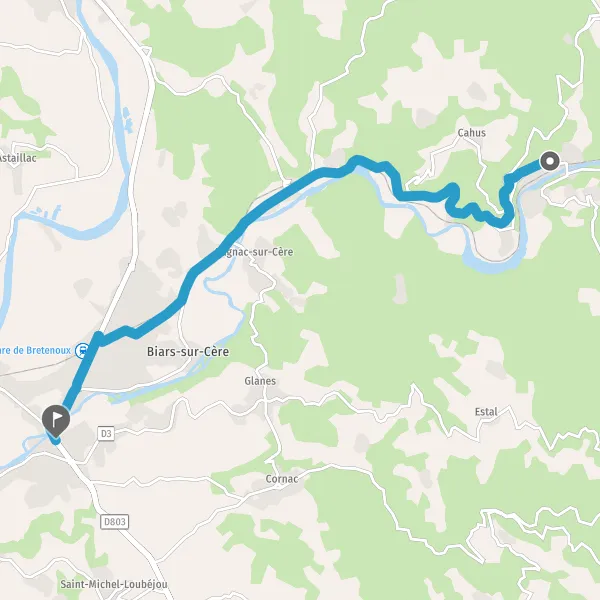
Task: Click the blue route corner beside the train station
Action: click(98, 339)
